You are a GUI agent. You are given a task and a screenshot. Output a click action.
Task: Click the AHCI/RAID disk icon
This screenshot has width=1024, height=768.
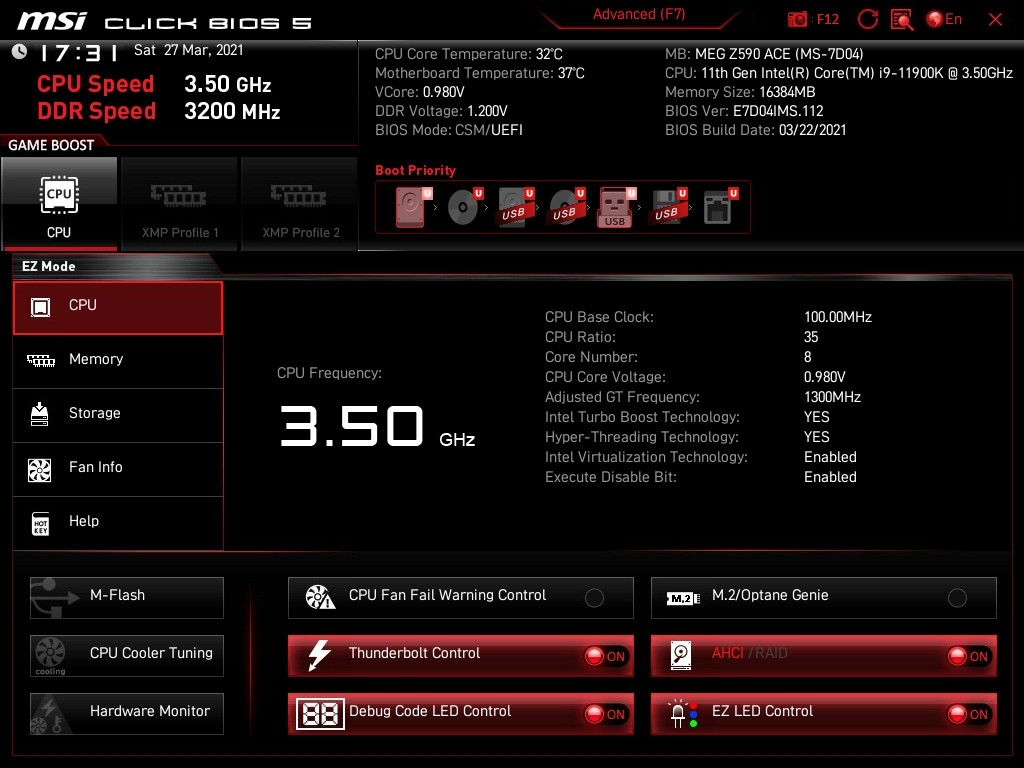(681, 655)
